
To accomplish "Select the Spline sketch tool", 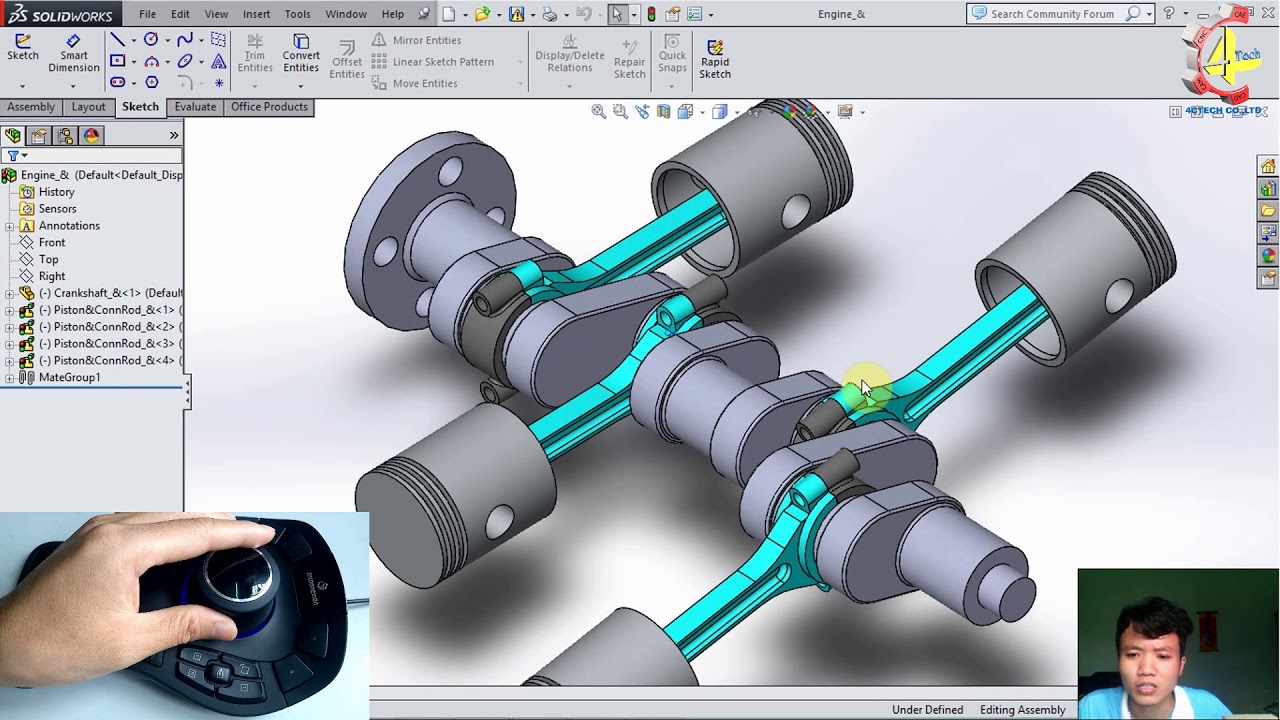I will pos(185,40).
